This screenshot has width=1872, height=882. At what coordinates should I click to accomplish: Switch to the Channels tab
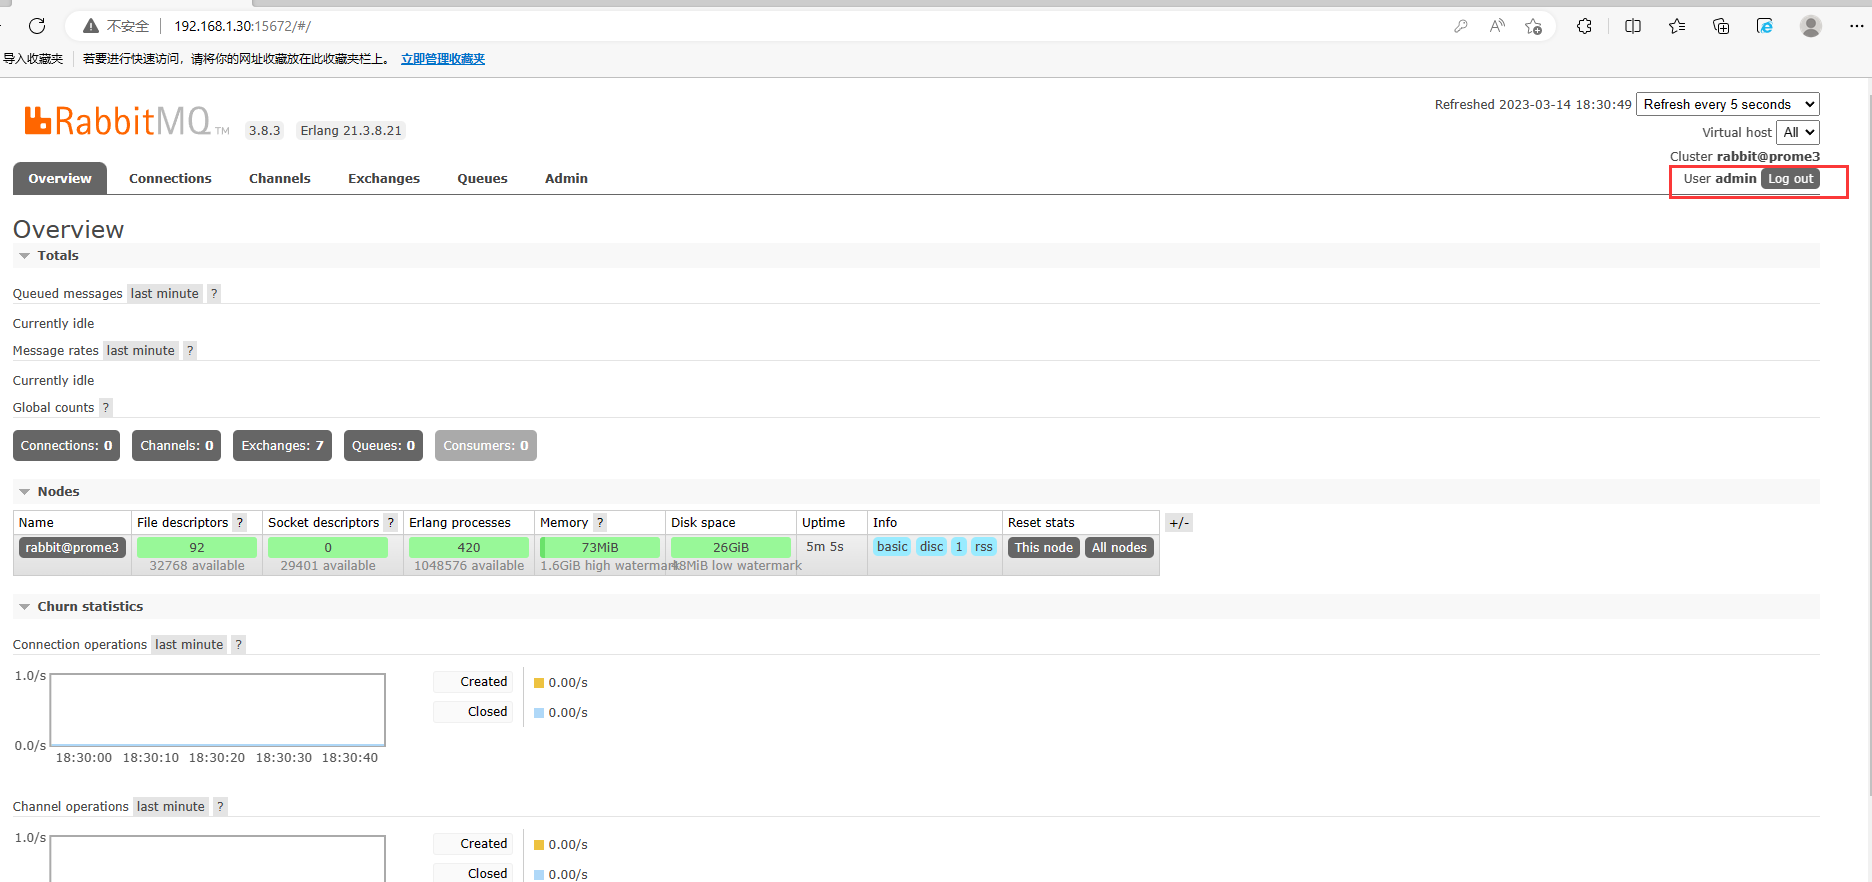(x=280, y=178)
